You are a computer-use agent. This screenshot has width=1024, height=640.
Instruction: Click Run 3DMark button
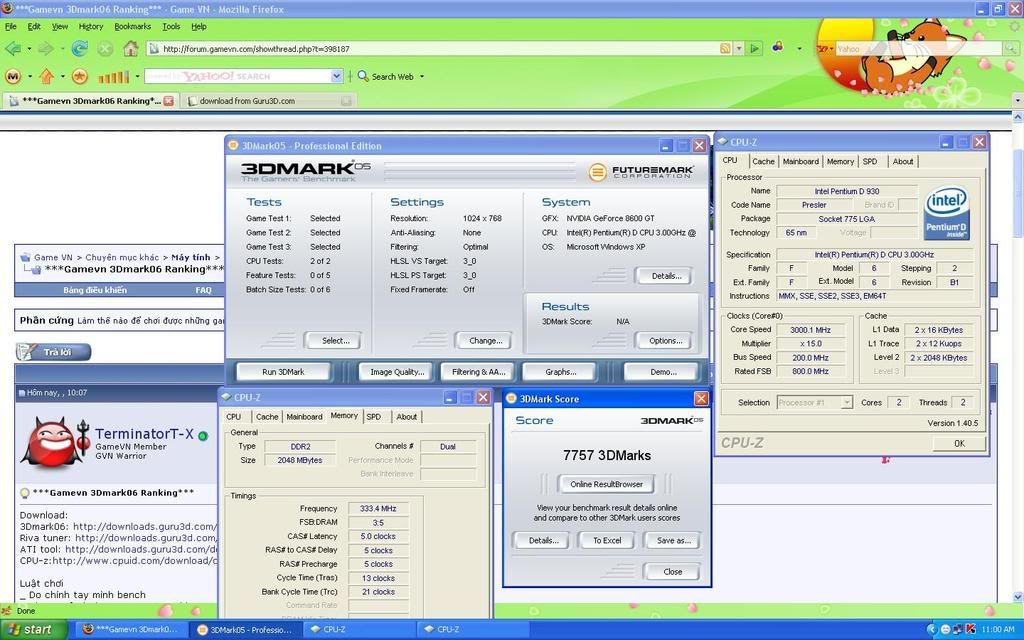pos(283,372)
